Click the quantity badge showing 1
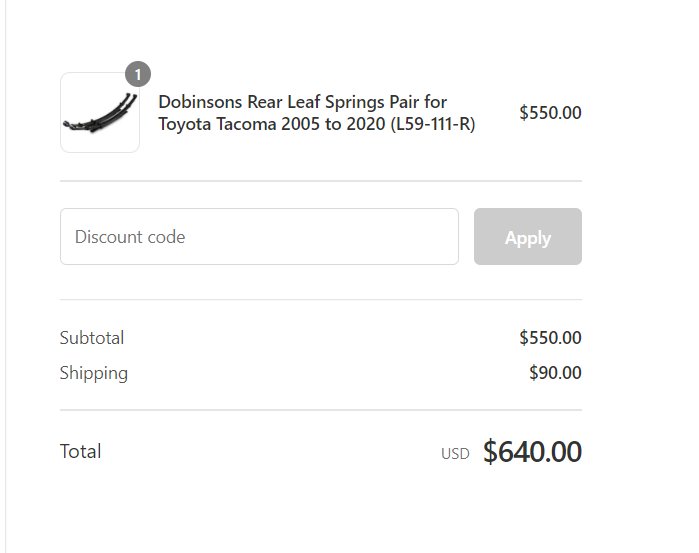Viewport: 699px width, 553px height. click(x=138, y=74)
